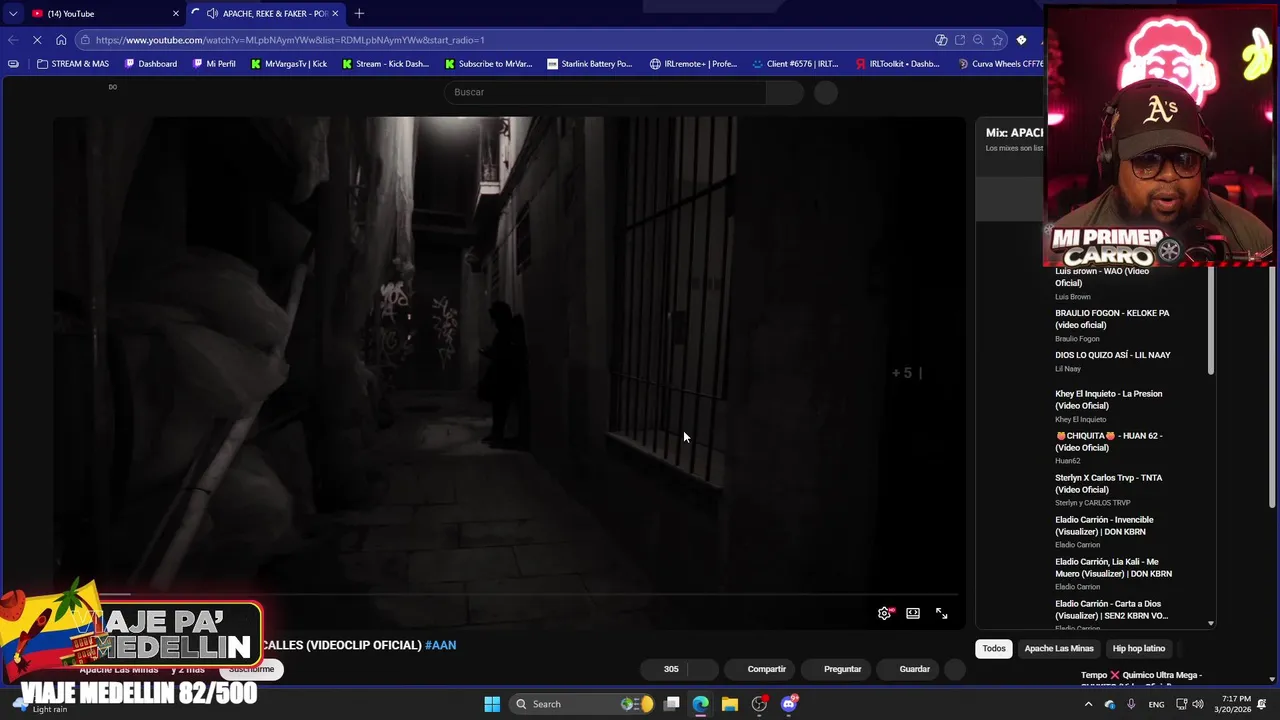Open Task View from the taskbar
Viewport: 1280px width, 720px height.
(x=672, y=704)
